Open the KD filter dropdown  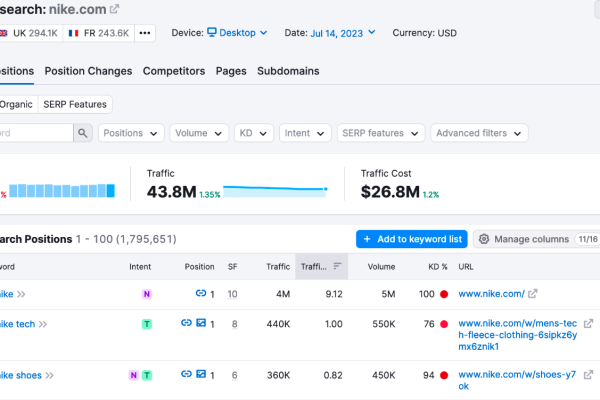coord(254,133)
